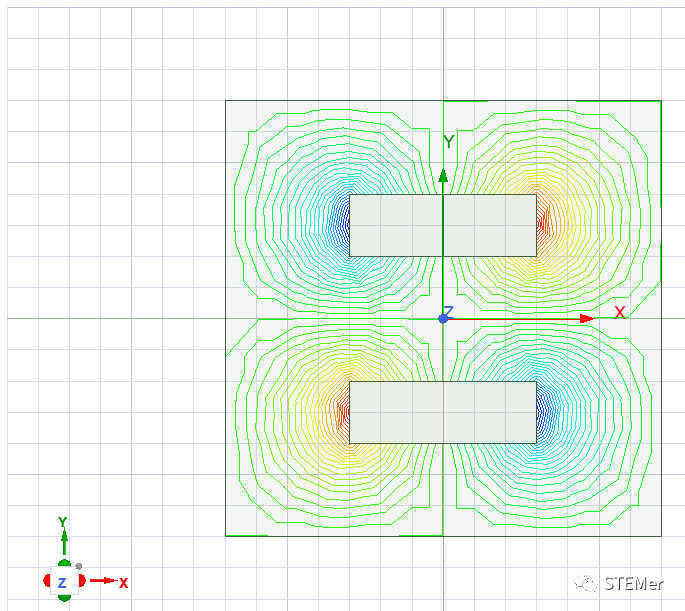Click the blue origin point labeled Z

[443, 318]
